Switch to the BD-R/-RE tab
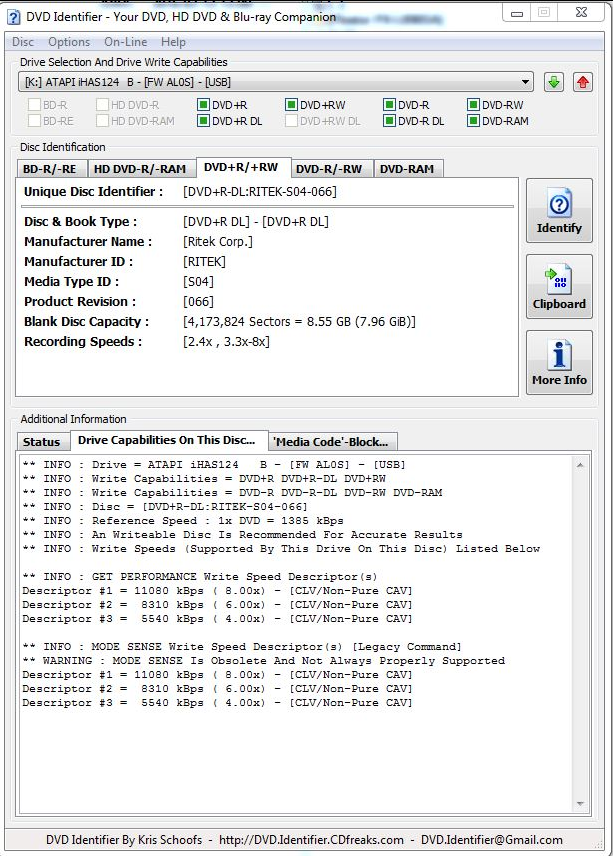Viewport: 613px width, 856px height. click(51, 169)
